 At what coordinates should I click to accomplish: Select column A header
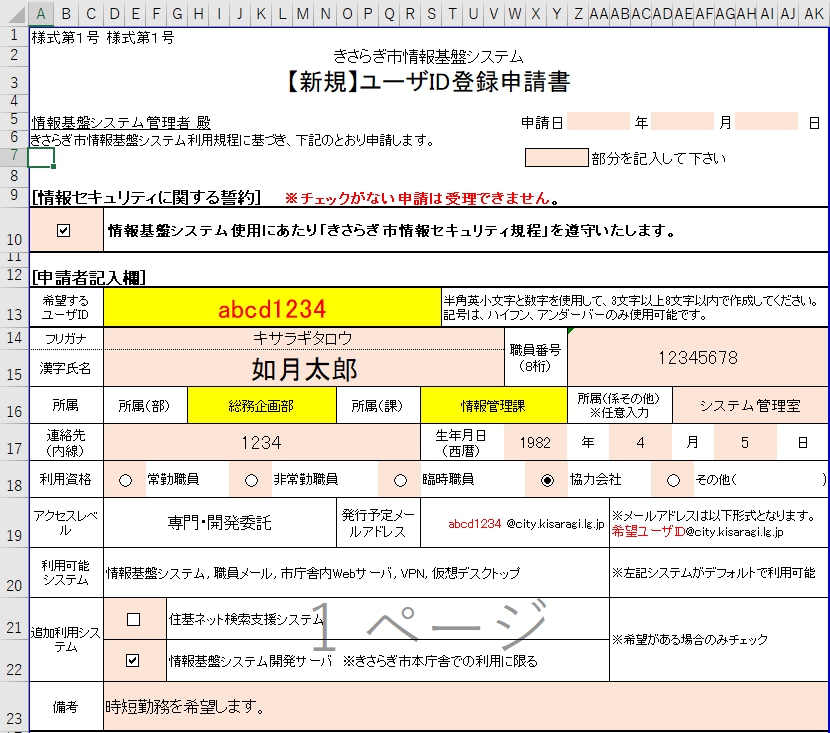(x=41, y=13)
